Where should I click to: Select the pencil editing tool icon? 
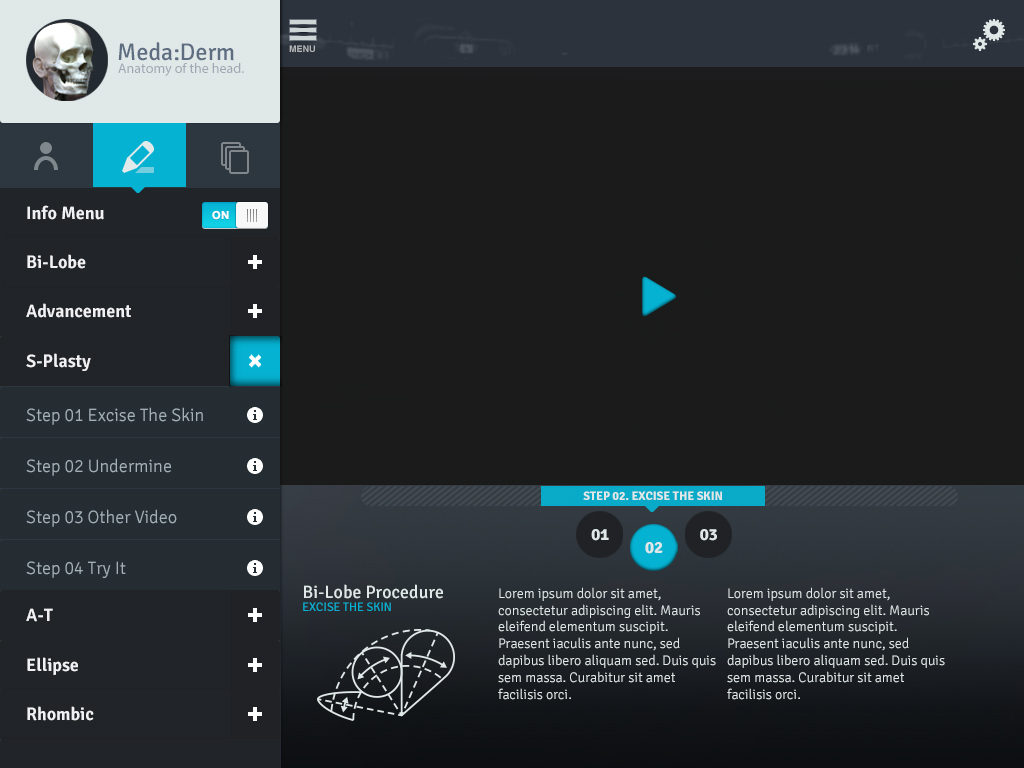[139, 155]
